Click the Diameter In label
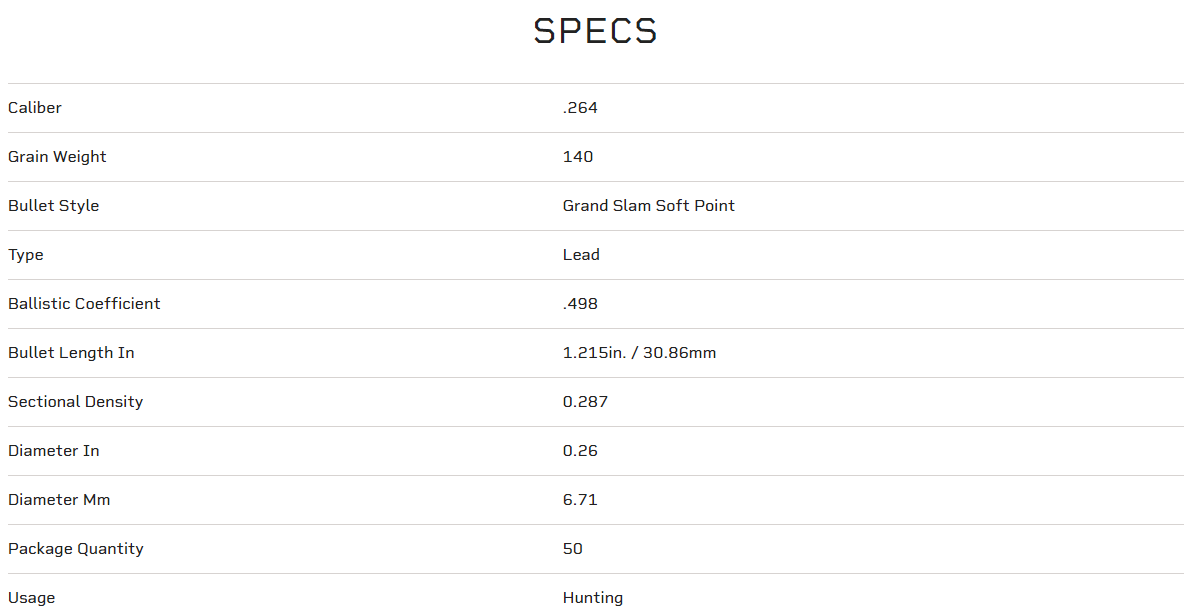 (54, 451)
